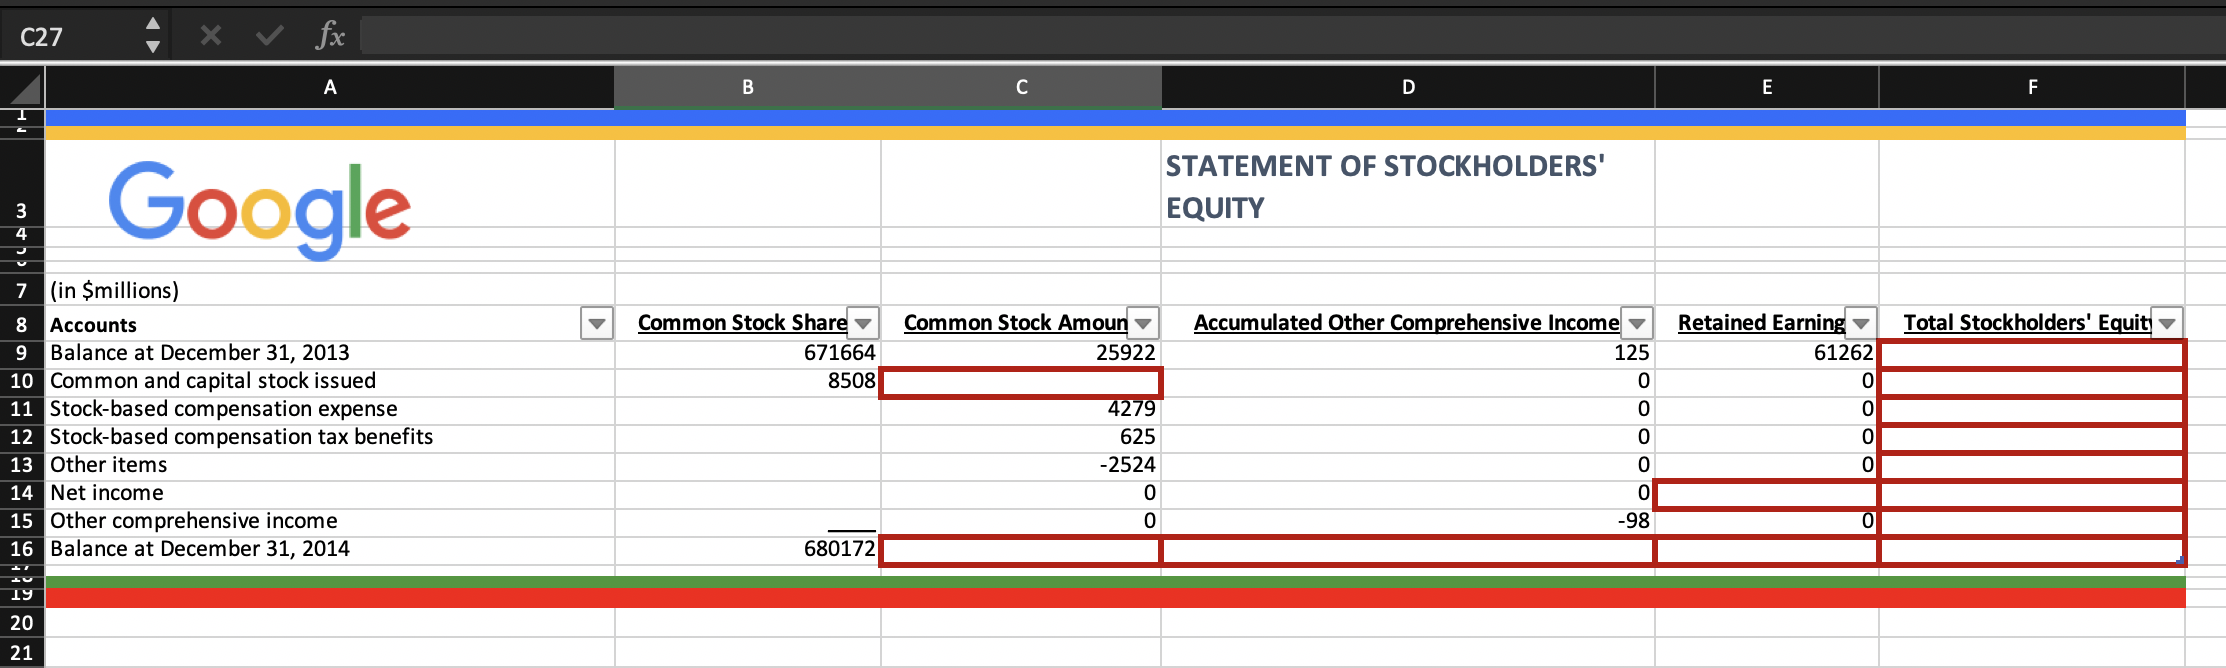Click the 'Other items' cell

point(330,465)
